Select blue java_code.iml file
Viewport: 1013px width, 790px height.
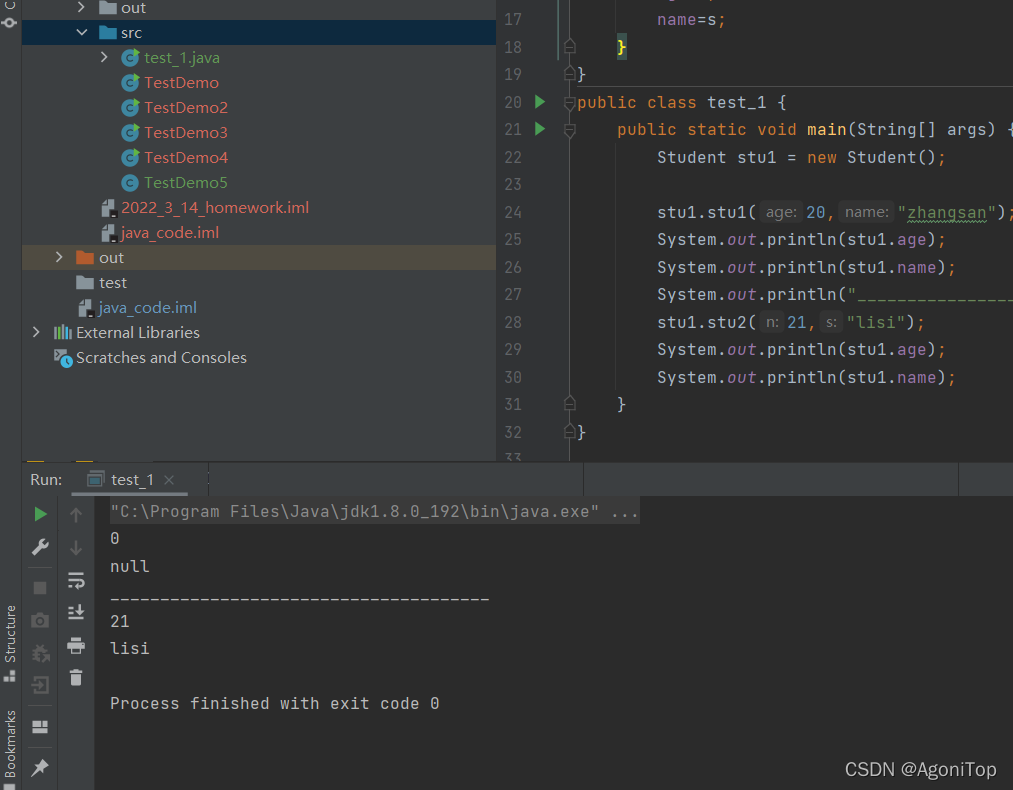click(147, 308)
